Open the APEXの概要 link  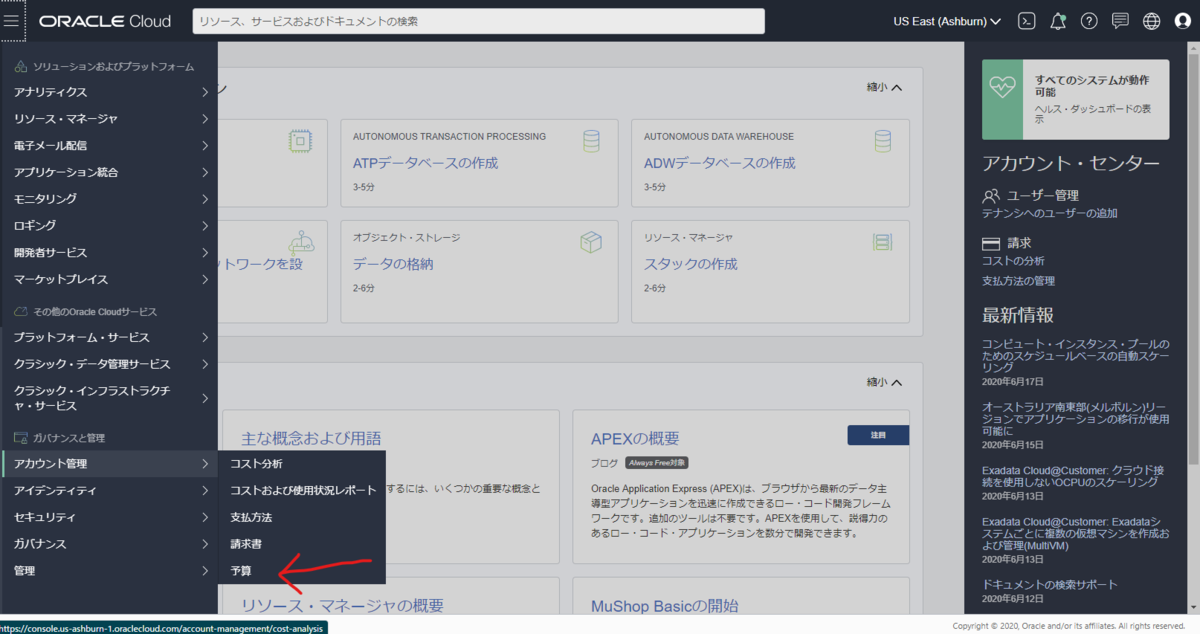click(635, 438)
